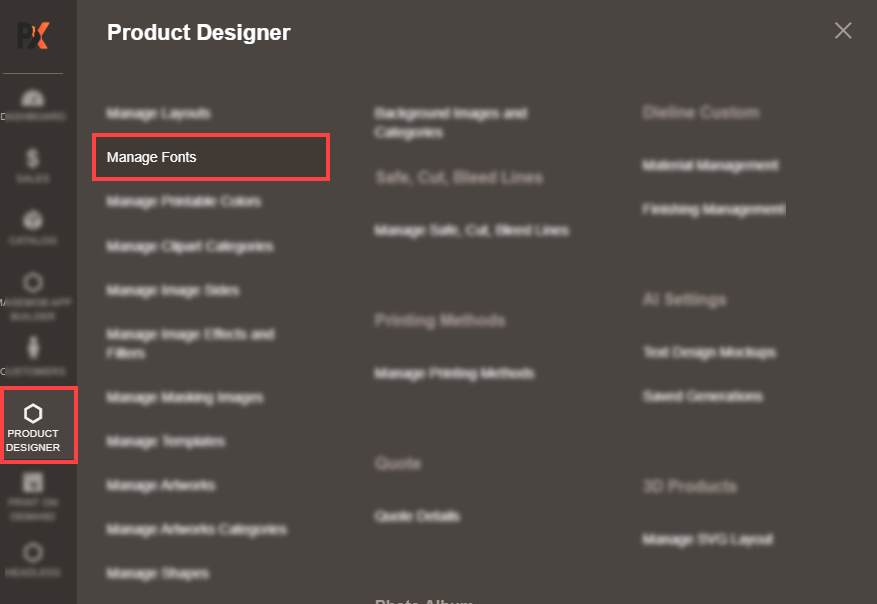Open the Print on Demand icon
The height and width of the screenshot is (604, 877).
[33, 497]
